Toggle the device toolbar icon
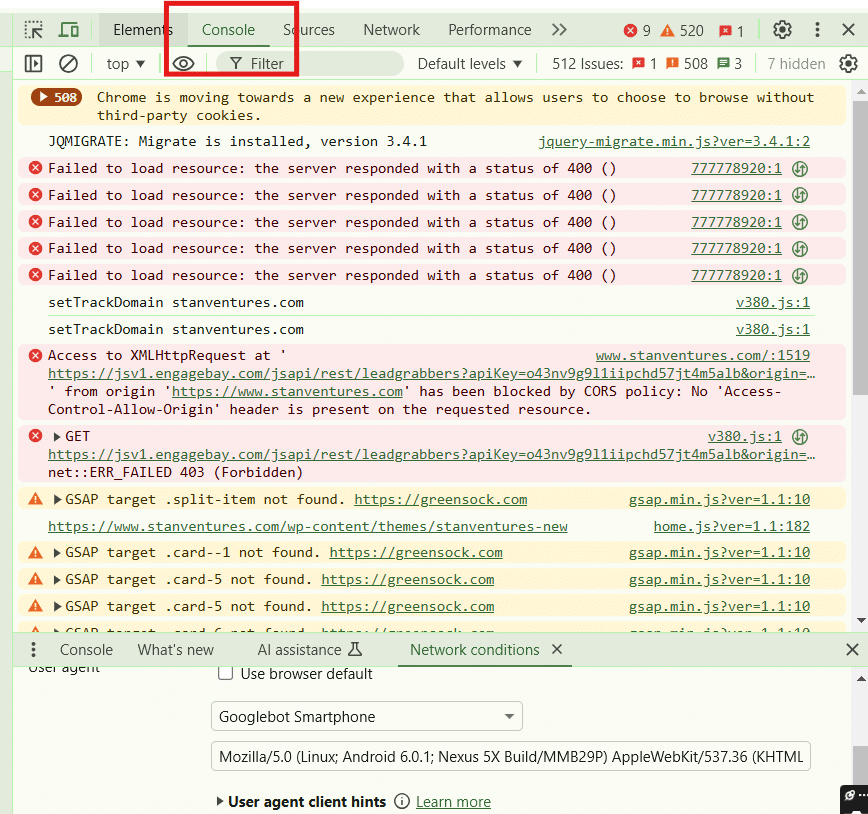This screenshot has height=814, width=868. click(68, 30)
